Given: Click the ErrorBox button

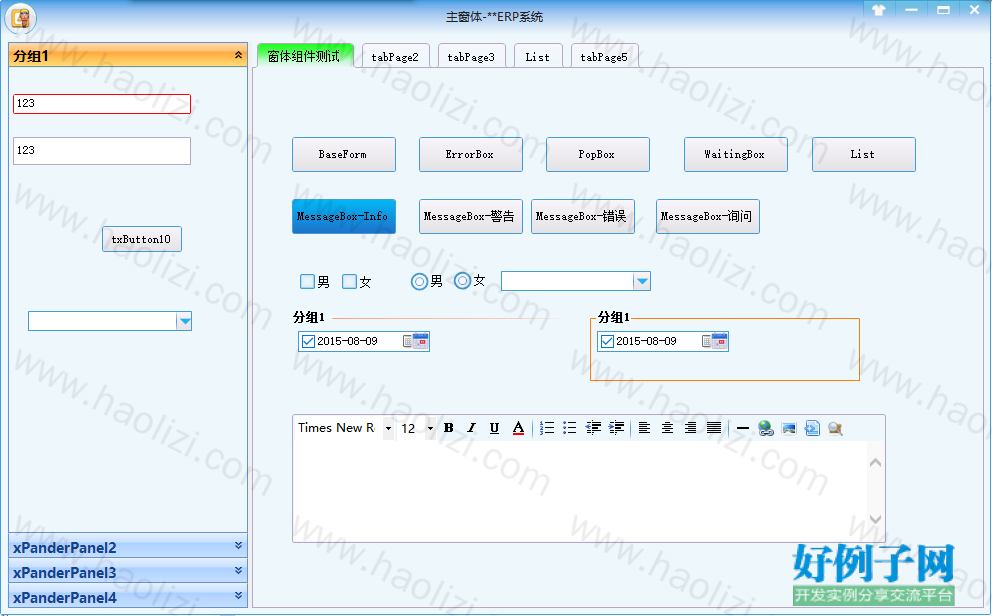Looking at the screenshot, I should (471, 154).
